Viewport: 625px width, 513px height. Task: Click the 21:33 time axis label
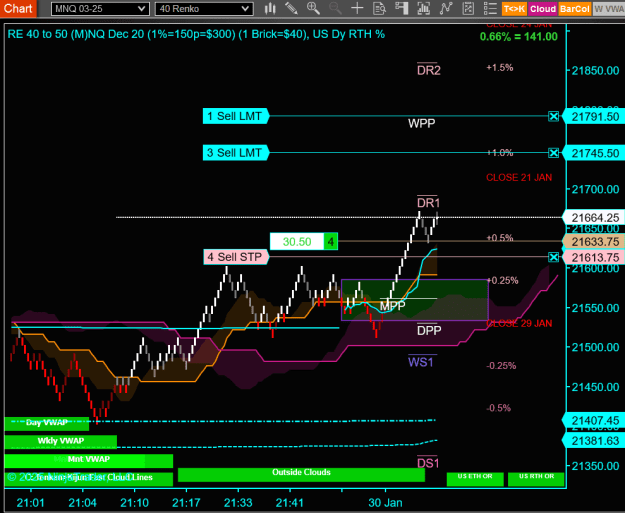[238, 503]
